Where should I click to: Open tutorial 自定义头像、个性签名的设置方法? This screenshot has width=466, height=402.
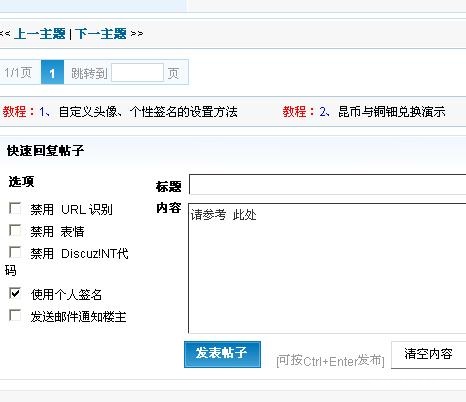(x=138, y=112)
